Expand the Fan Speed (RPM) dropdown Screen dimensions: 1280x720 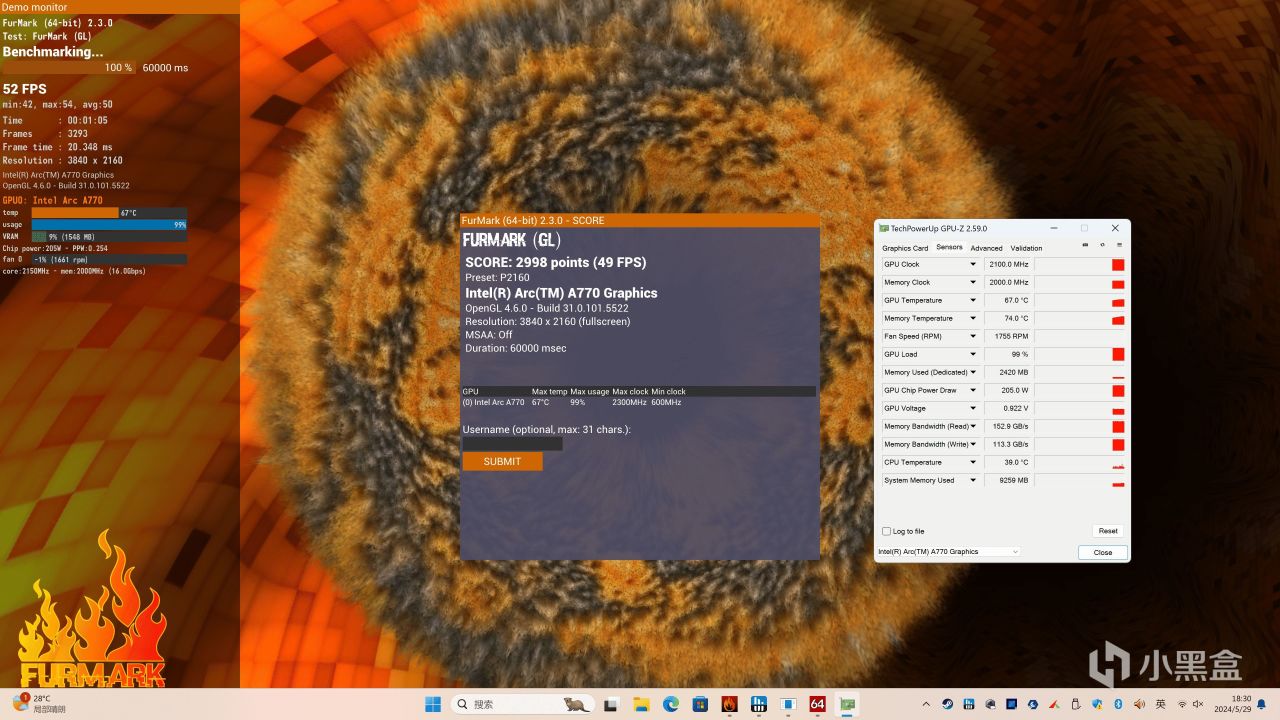(x=972, y=337)
